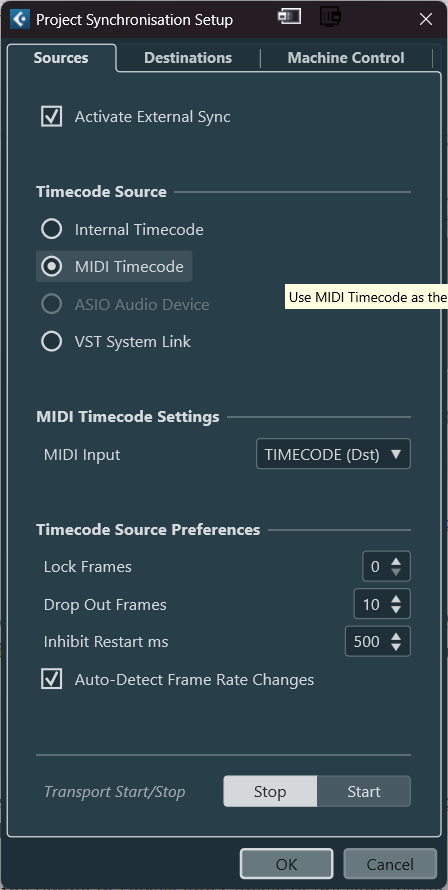This screenshot has height=890, width=448.
Task: Dismiss the dialog with Cancel
Action: tap(390, 864)
